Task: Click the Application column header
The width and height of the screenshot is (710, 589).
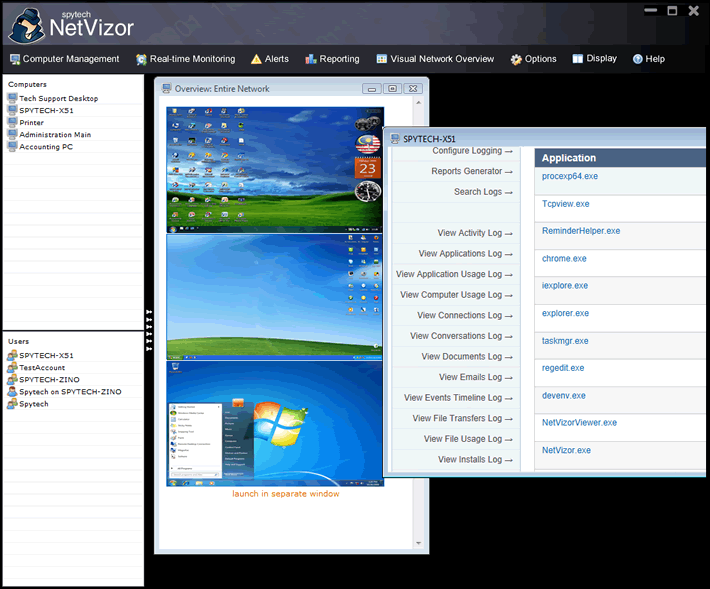Action: click(620, 158)
